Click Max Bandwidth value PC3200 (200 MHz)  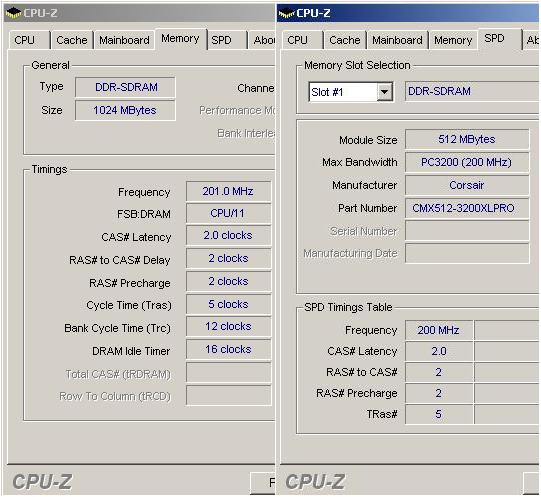coord(467,162)
